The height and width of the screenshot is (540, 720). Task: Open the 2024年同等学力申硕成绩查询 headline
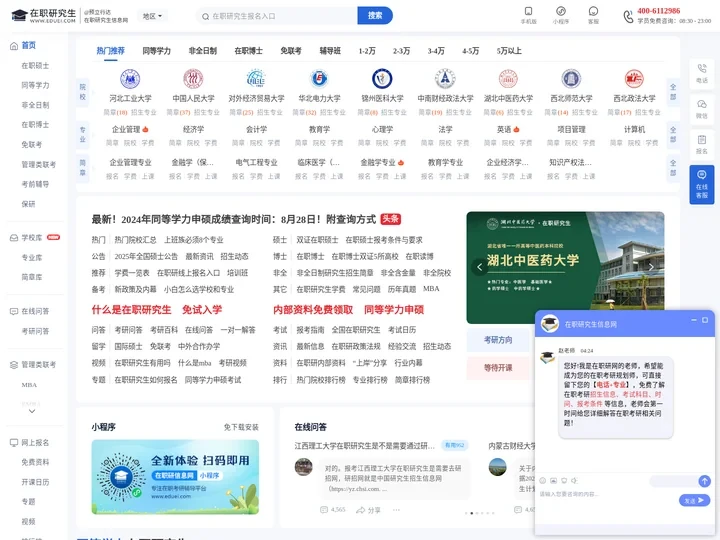(234, 219)
